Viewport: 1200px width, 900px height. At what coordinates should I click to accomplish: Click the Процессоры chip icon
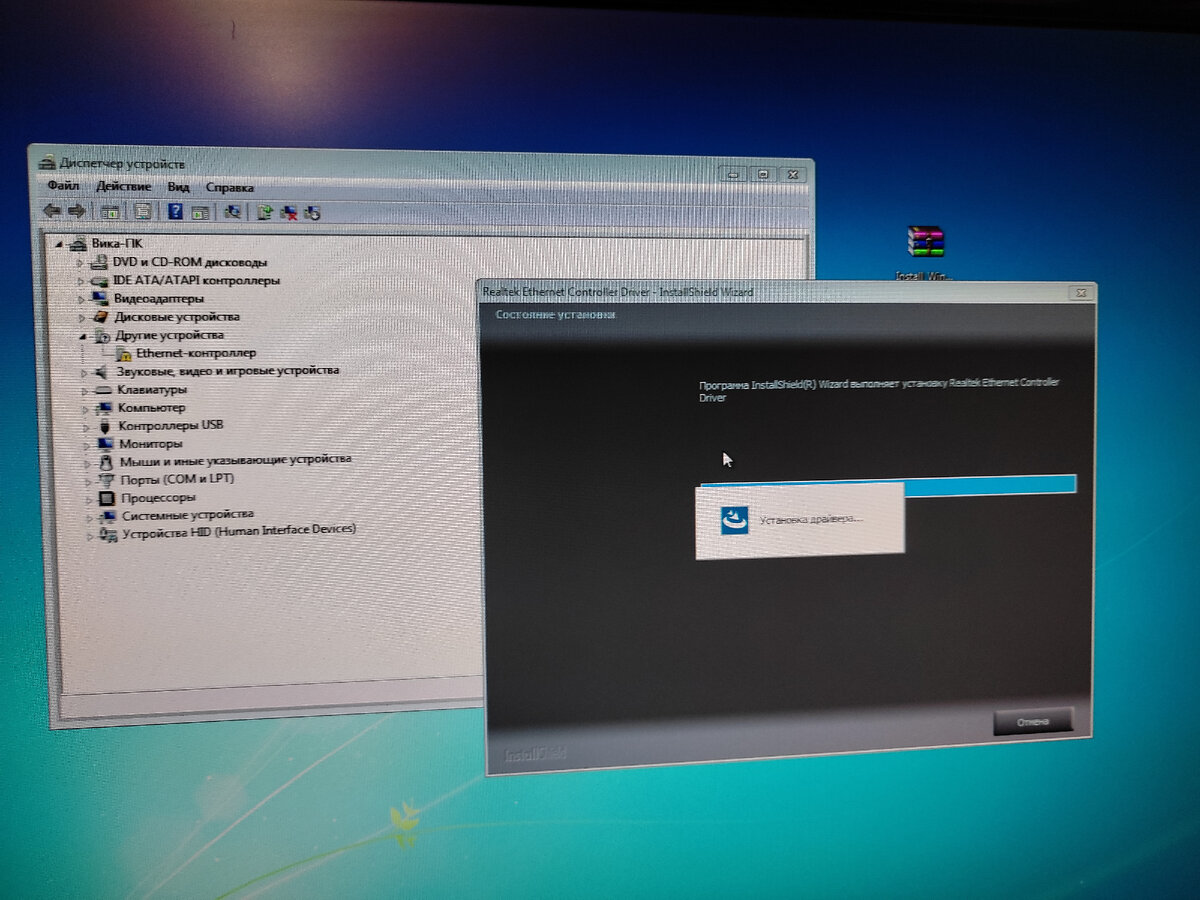[108, 498]
